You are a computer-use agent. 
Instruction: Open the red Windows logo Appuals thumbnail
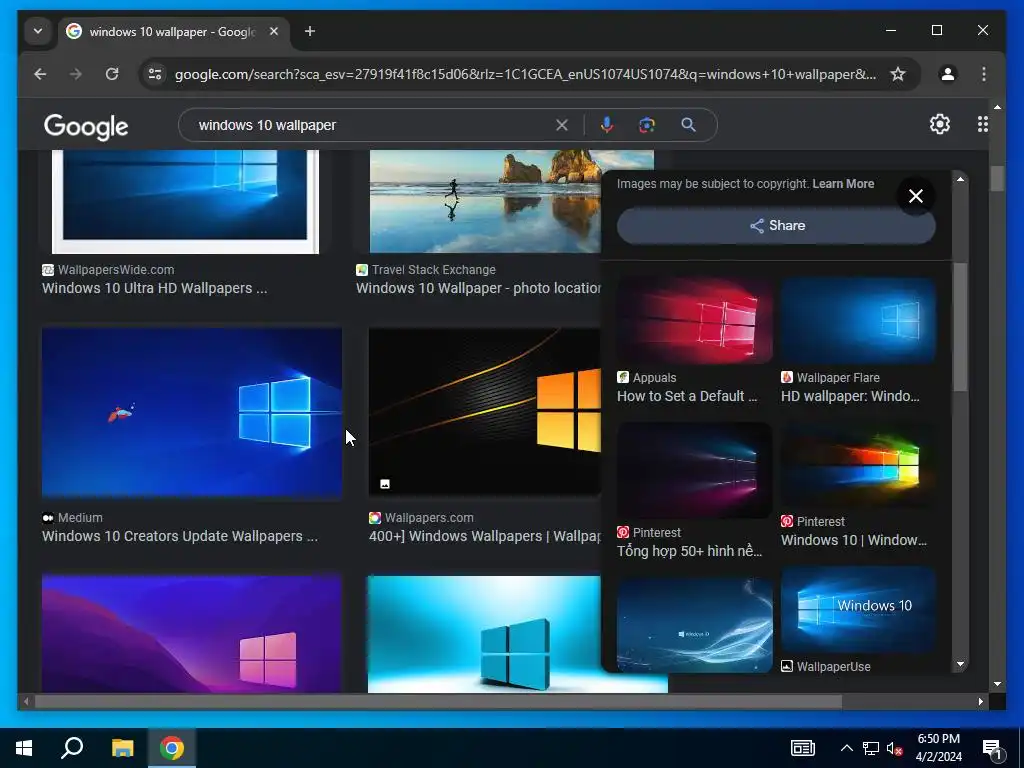694,321
